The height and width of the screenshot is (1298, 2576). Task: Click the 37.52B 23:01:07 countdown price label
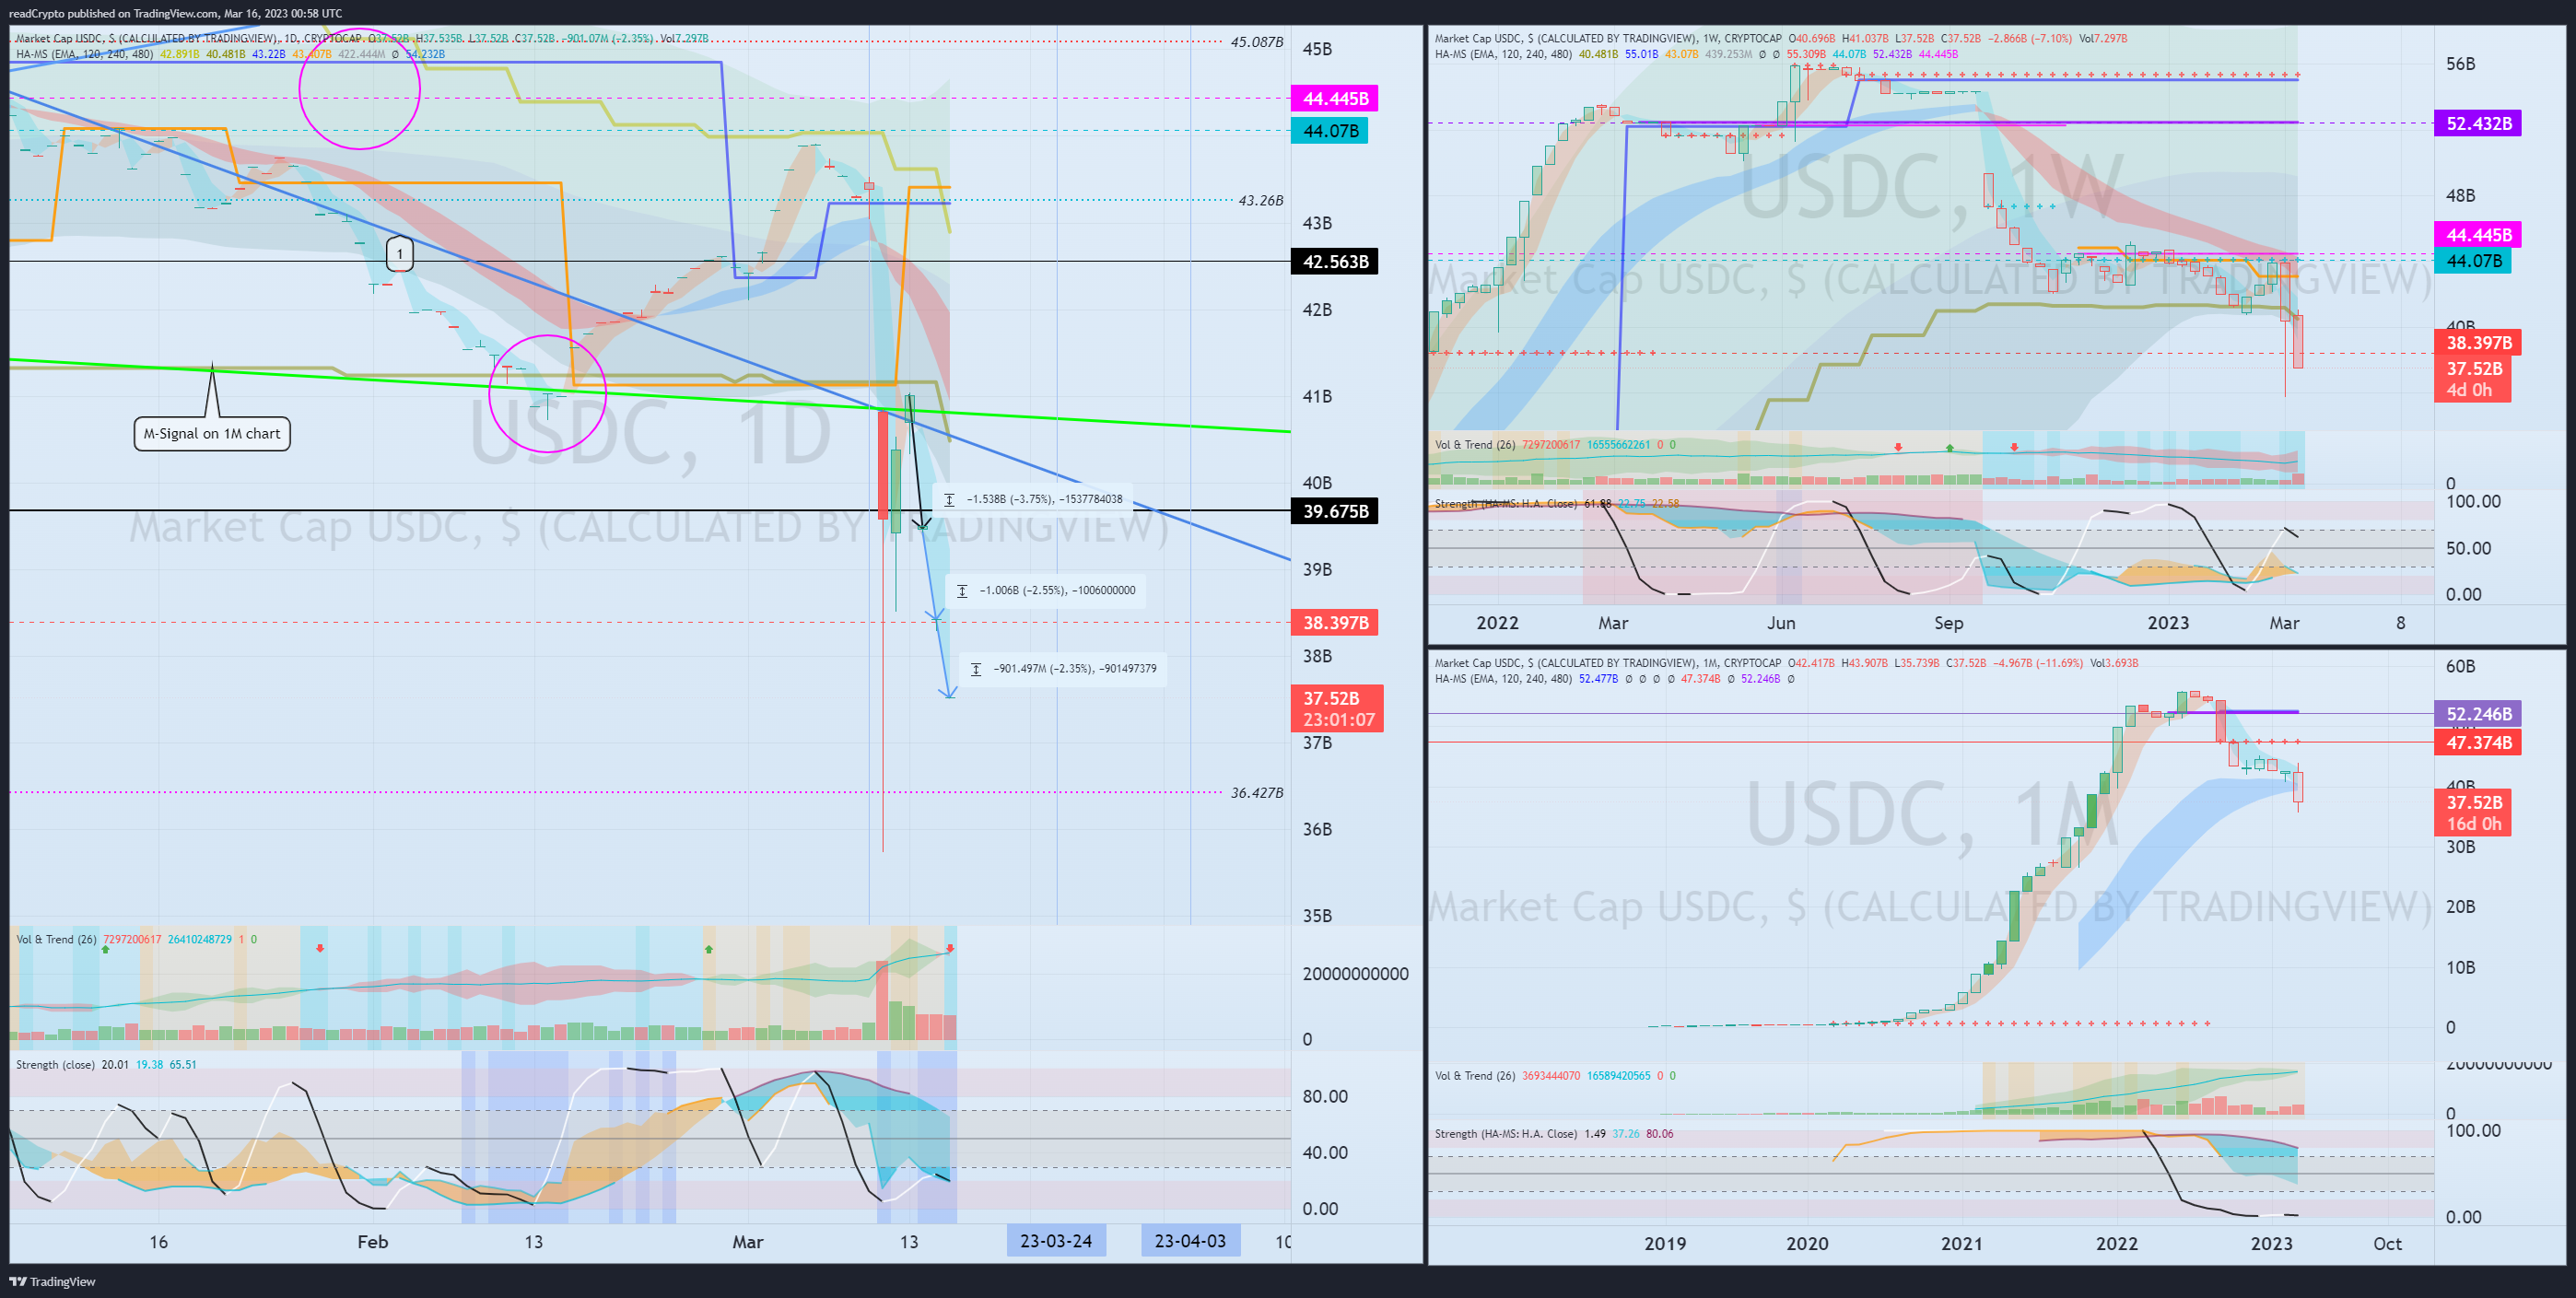1337,709
